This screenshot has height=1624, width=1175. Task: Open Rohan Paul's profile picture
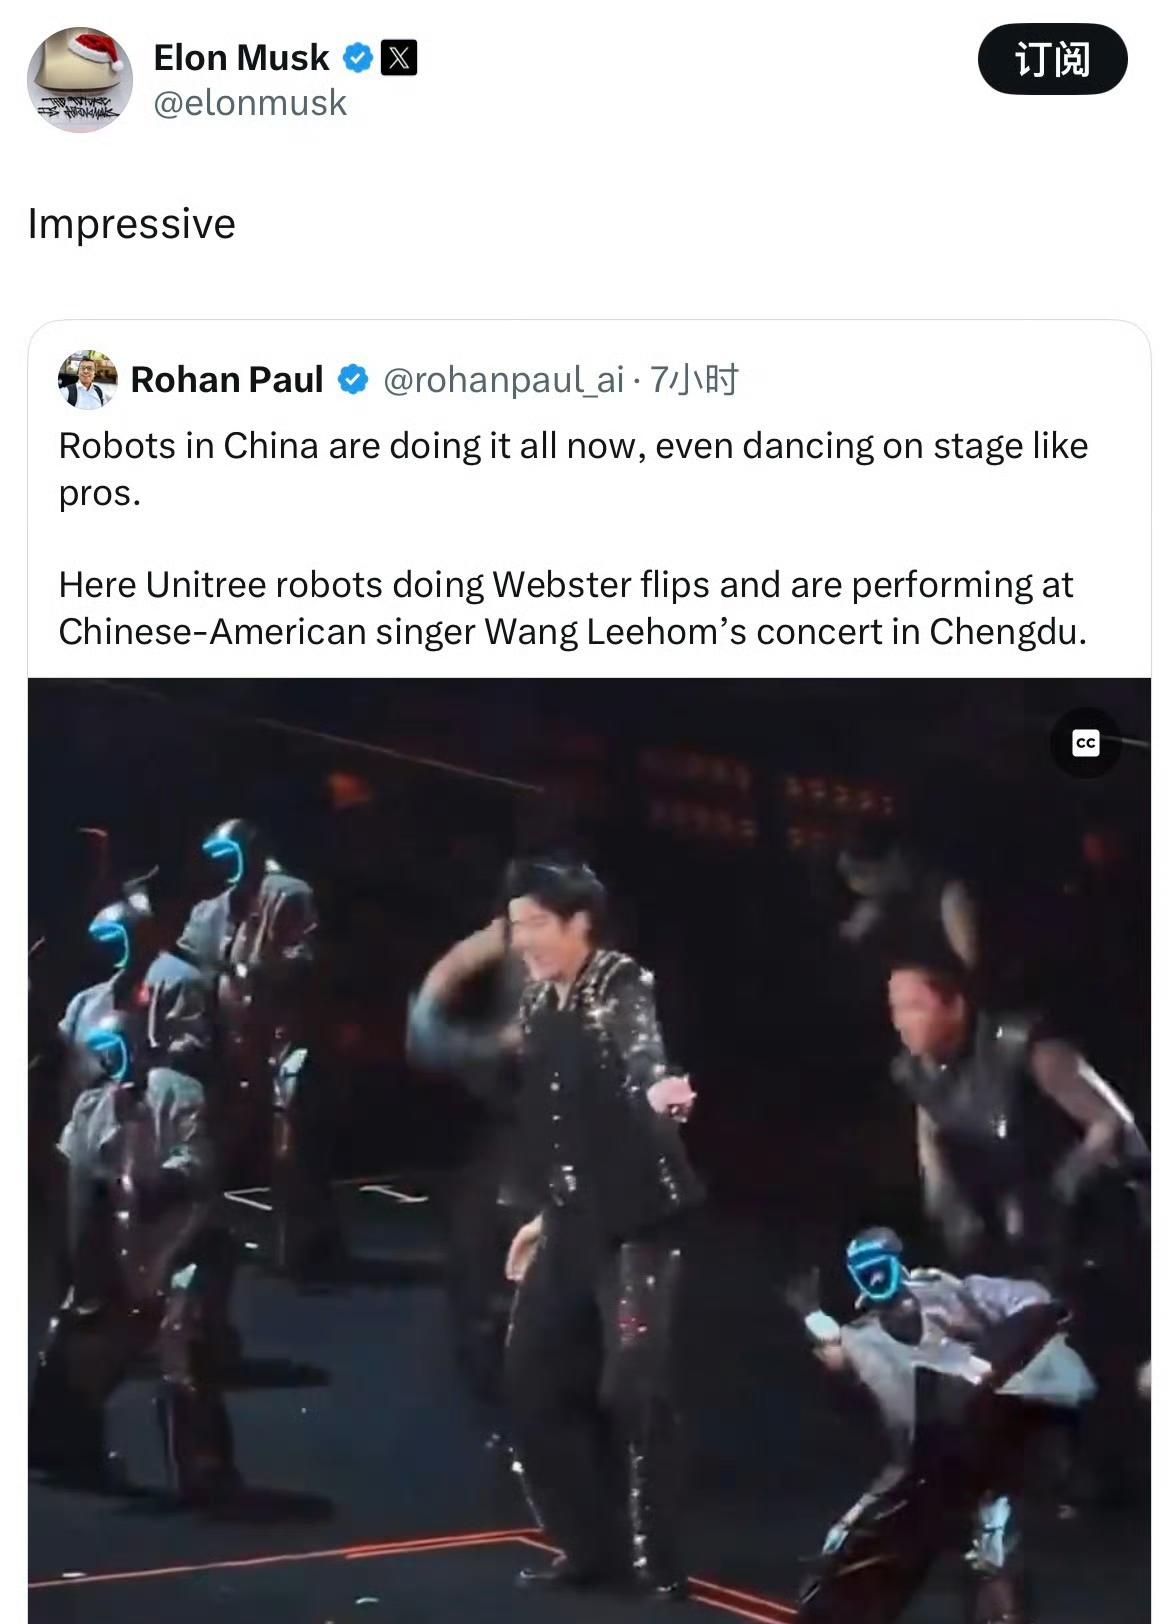click(89, 382)
